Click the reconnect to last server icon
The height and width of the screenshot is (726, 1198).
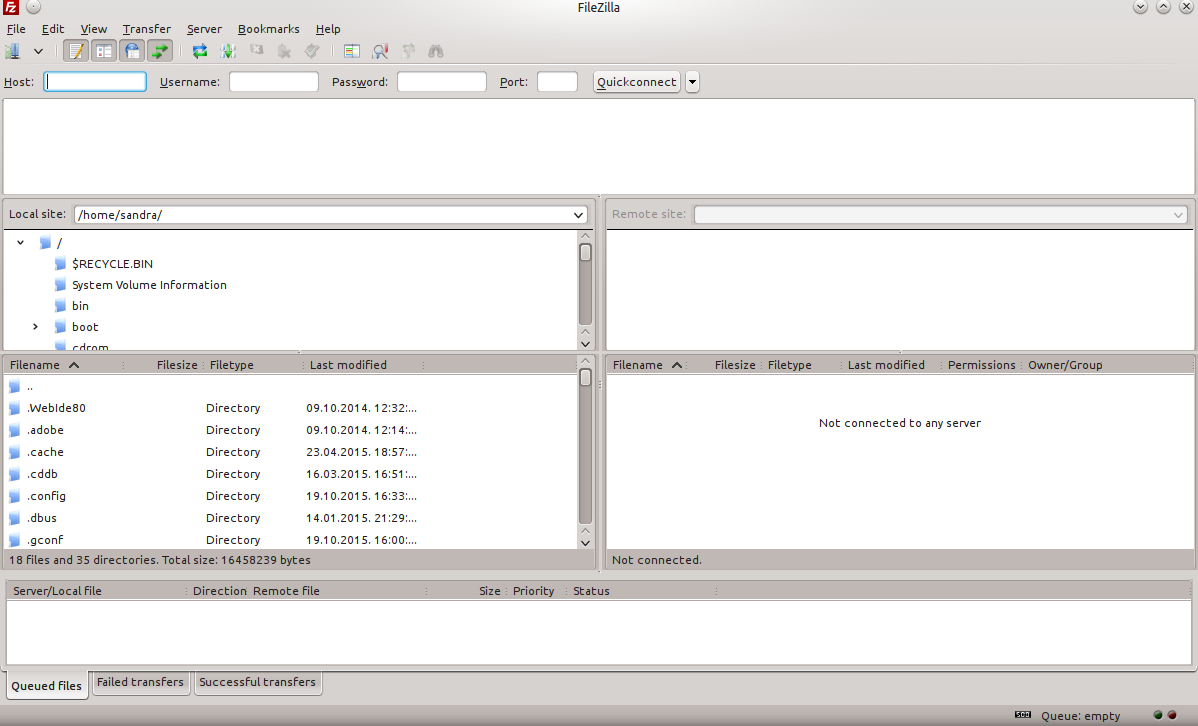pyautogui.click(x=312, y=51)
